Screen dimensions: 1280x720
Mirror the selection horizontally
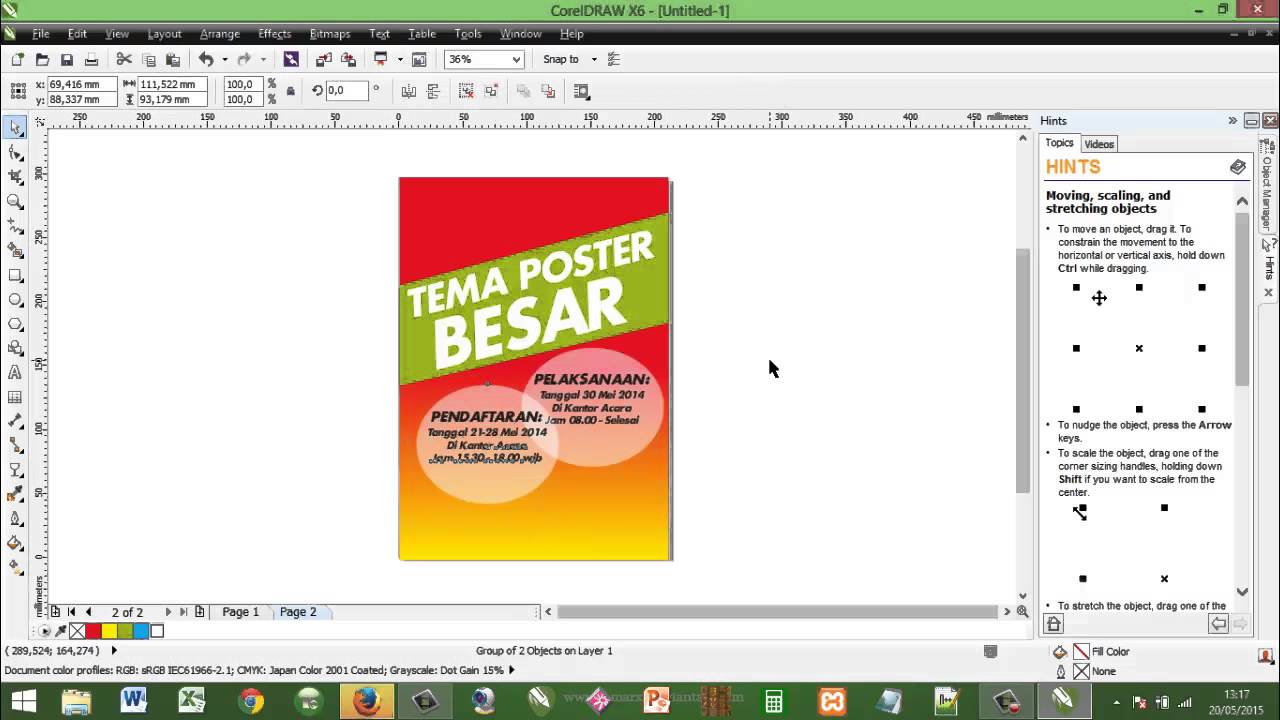(409, 91)
